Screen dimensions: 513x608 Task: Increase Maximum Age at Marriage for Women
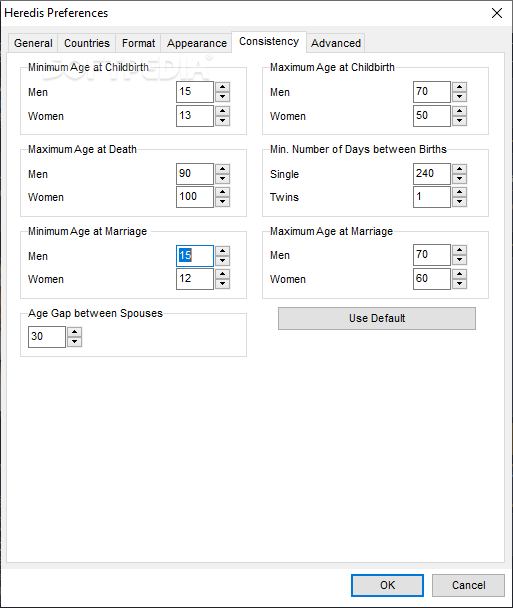459,274
